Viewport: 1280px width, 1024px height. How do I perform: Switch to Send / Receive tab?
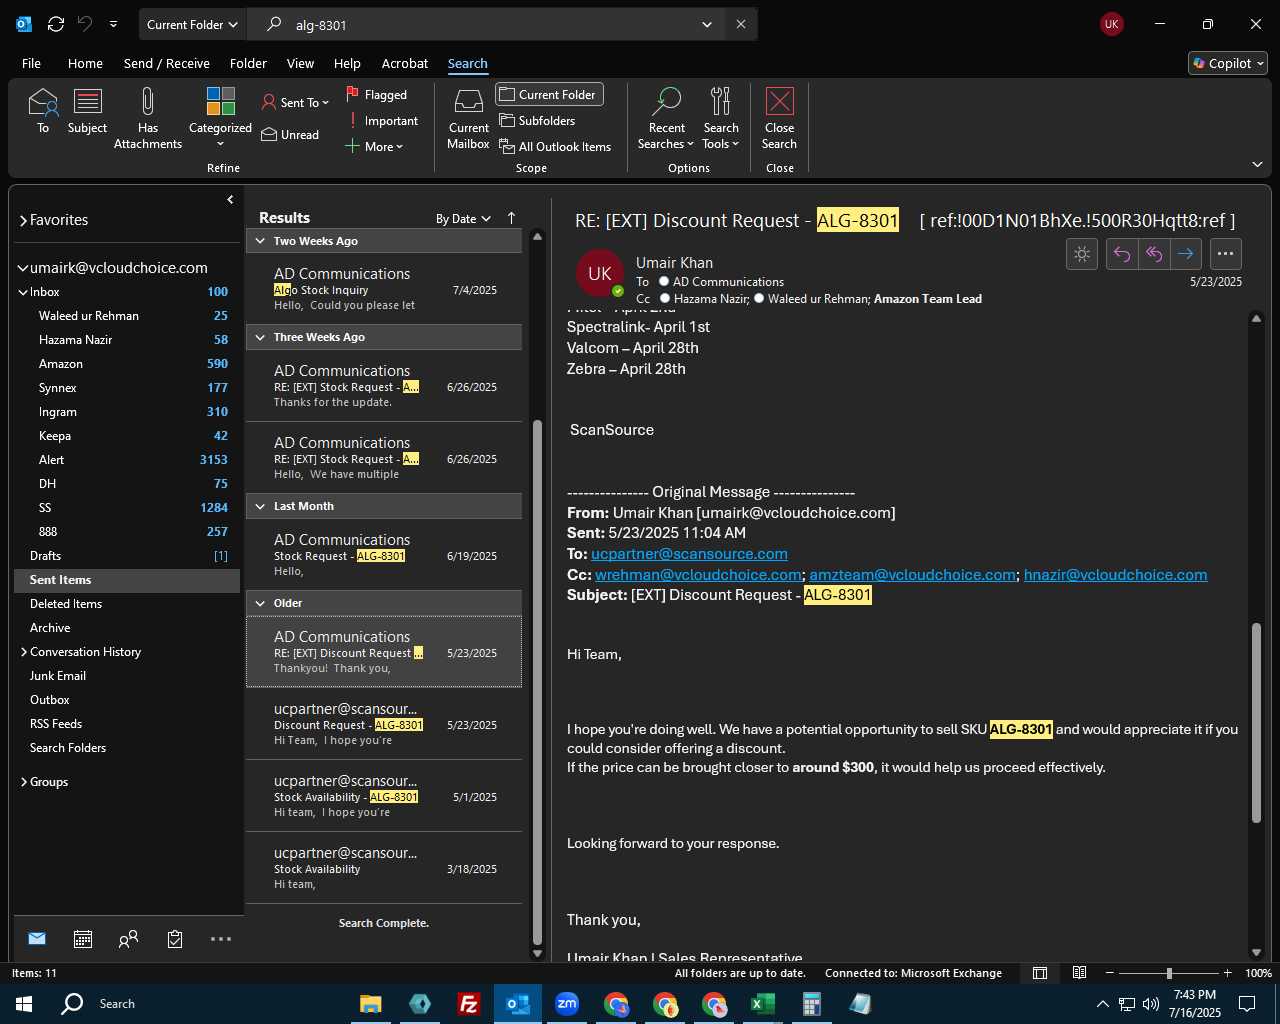tap(167, 63)
